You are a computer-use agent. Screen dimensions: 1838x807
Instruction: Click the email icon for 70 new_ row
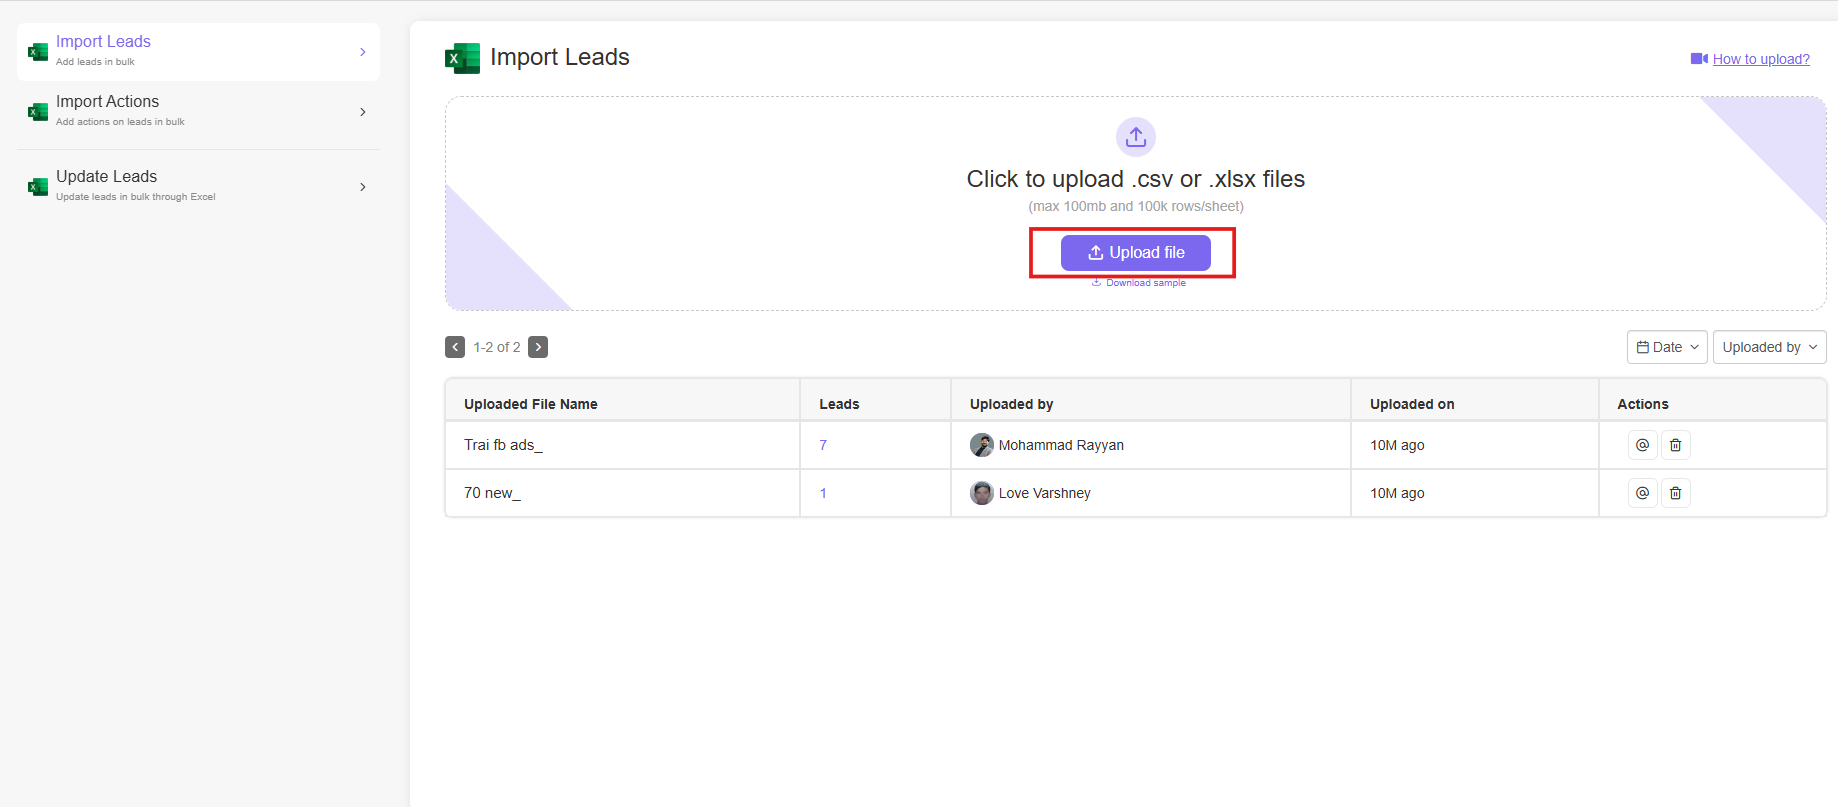tap(1642, 493)
